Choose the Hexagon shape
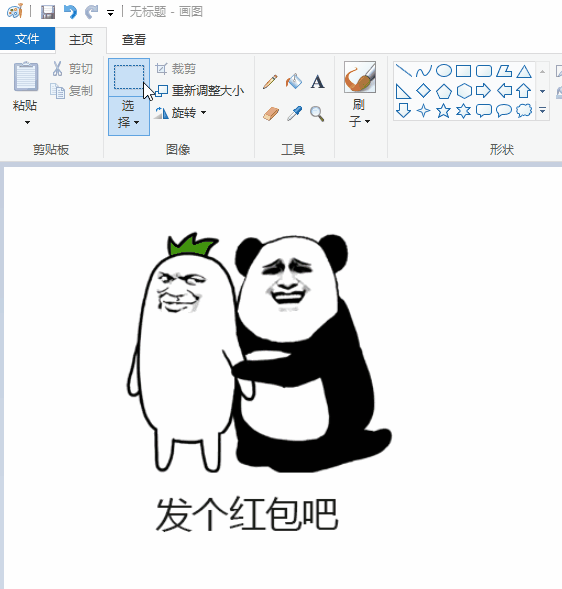This screenshot has height=589, width=562. click(x=464, y=91)
